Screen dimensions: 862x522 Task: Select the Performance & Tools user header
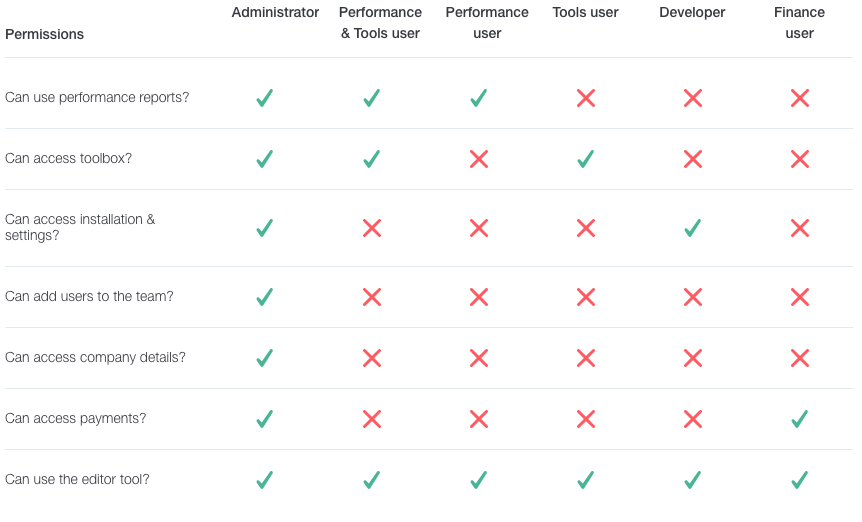[x=380, y=23]
